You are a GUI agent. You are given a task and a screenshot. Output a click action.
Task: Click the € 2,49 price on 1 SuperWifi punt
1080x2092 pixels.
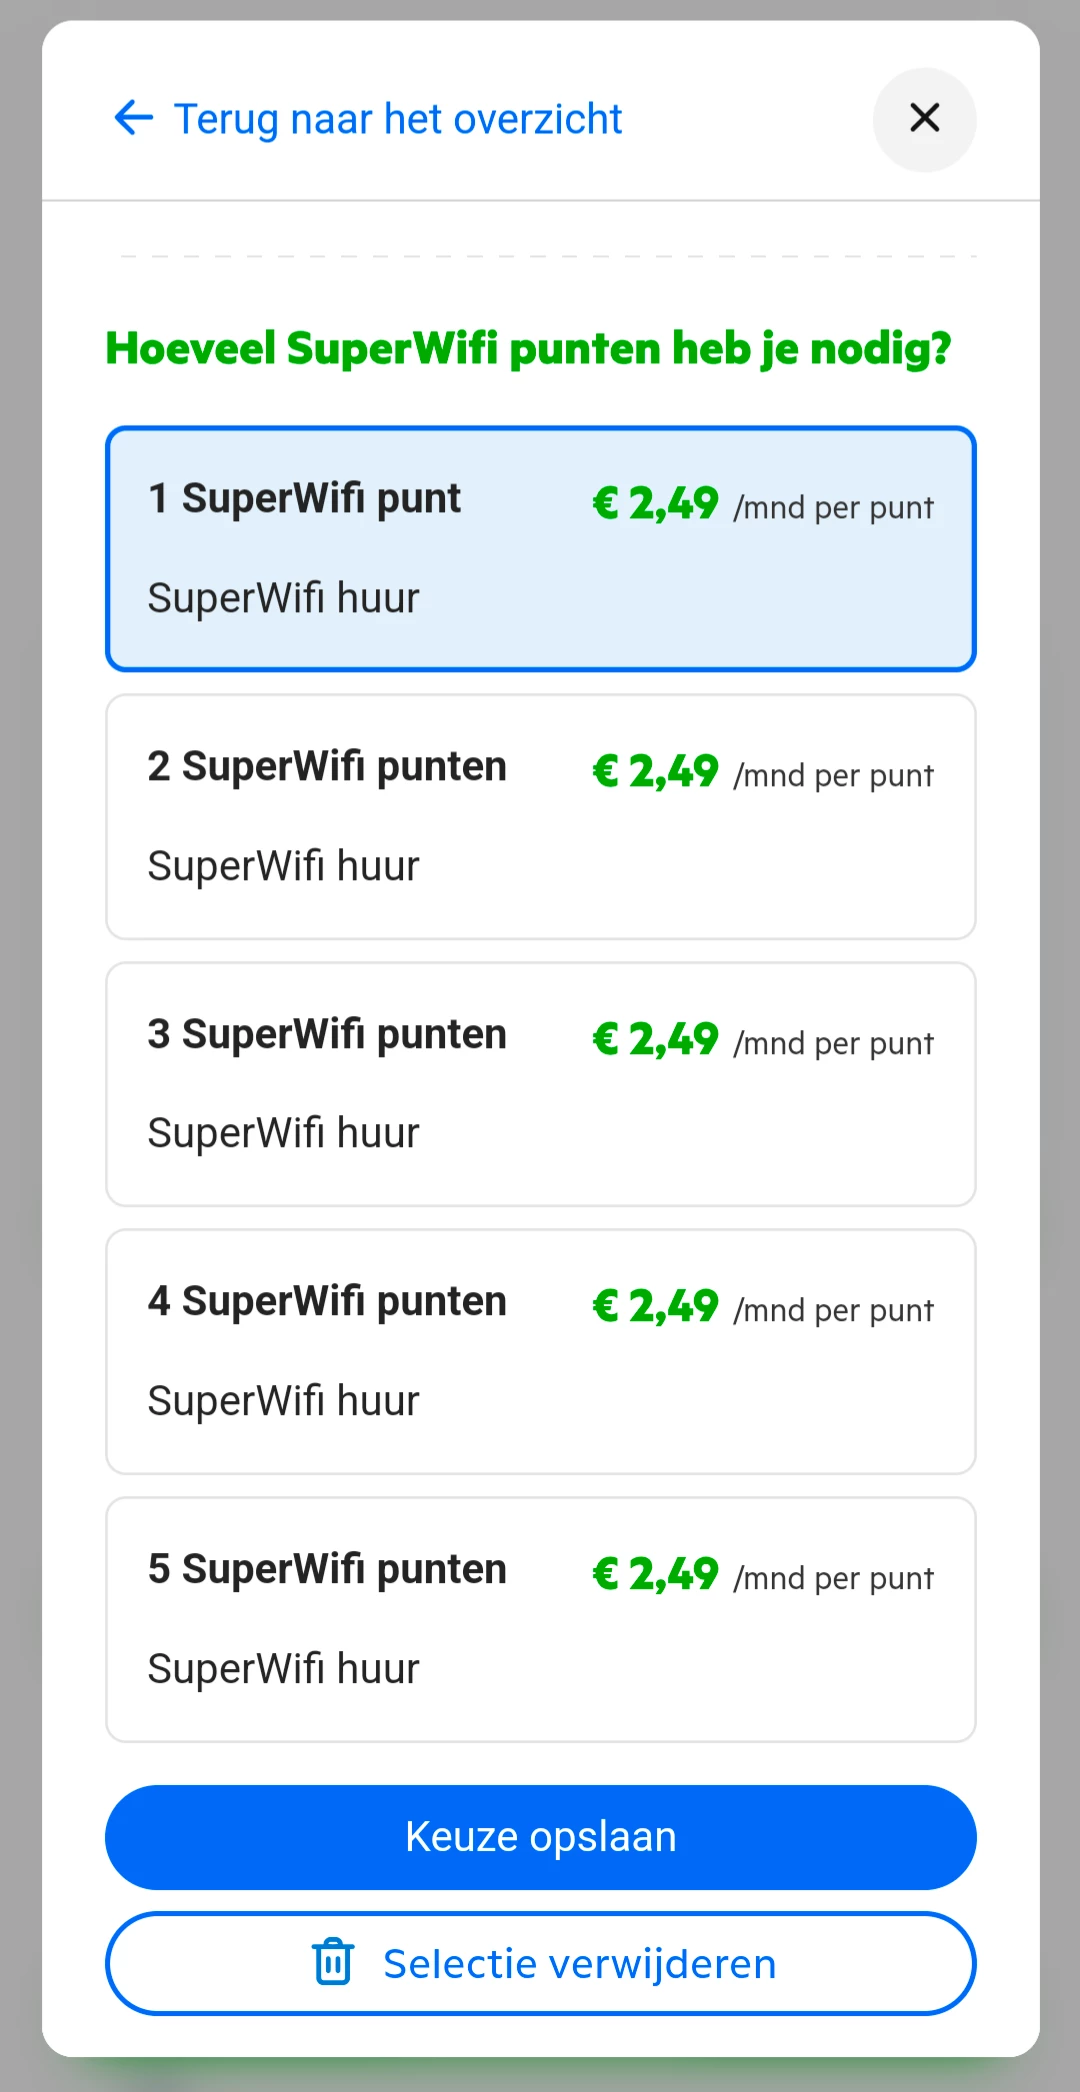click(x=656, y=503)
